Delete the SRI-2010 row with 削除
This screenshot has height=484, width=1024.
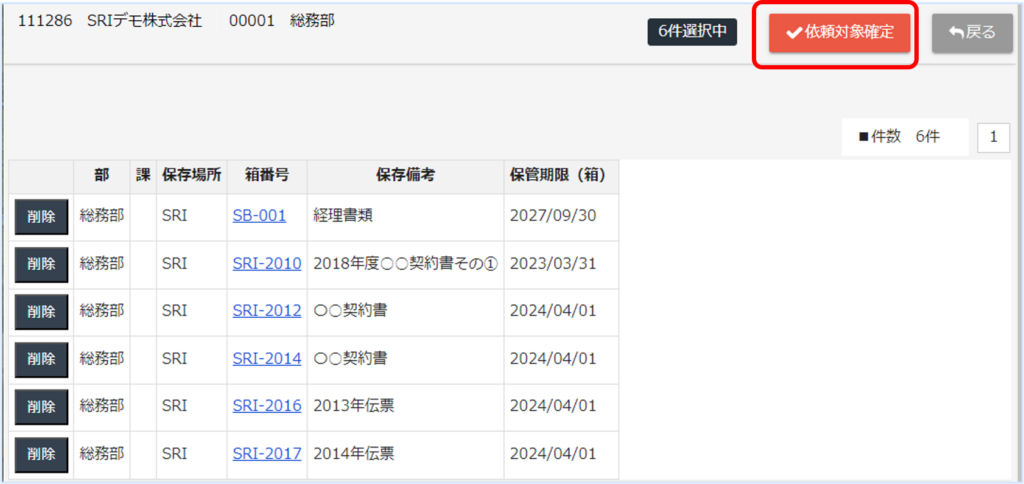(x=41, y=265)
